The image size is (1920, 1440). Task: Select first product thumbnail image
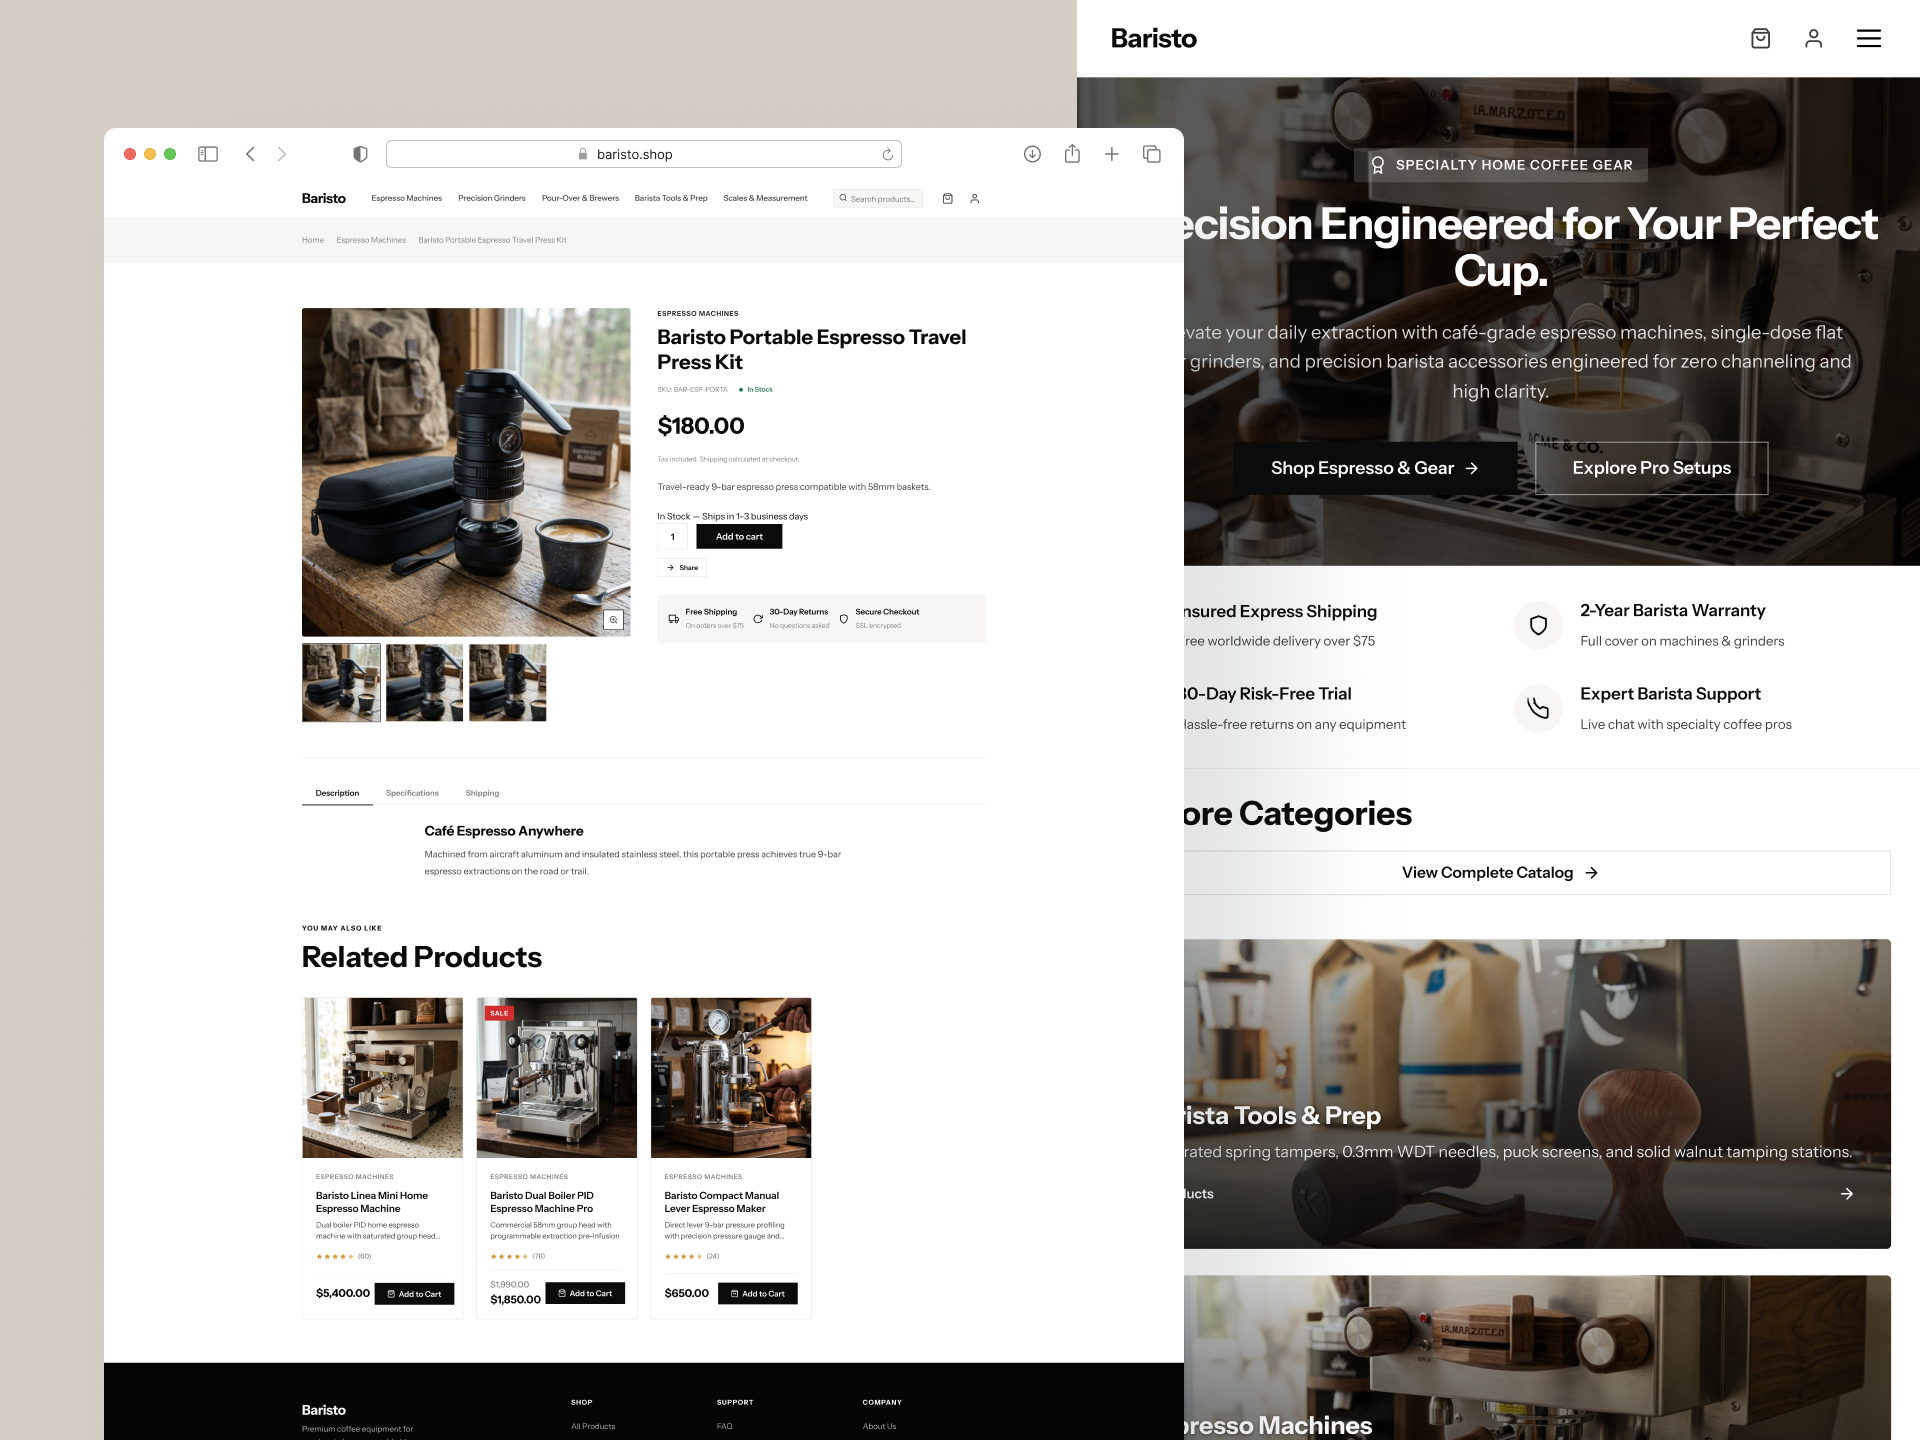tap(341, 682)
